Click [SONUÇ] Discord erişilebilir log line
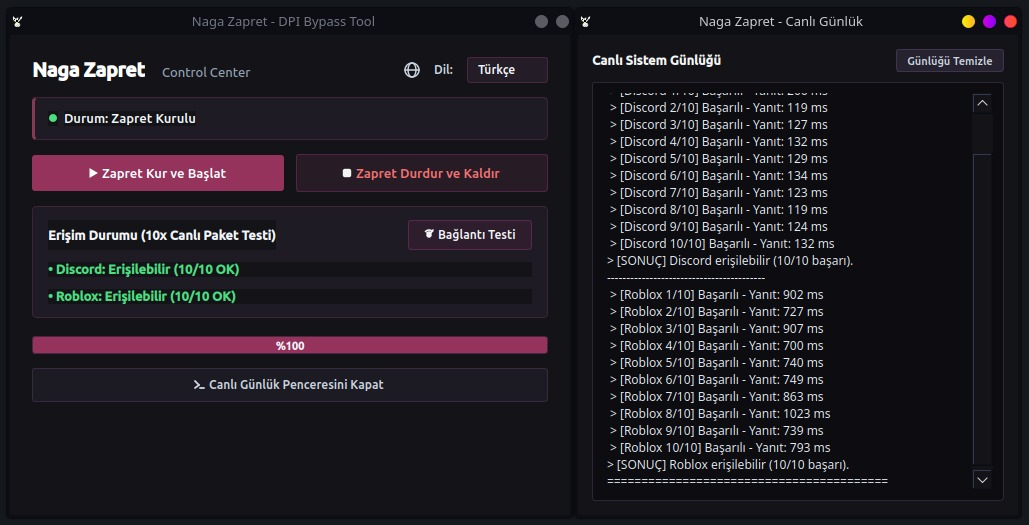The width and height of the screenshot is (1029, 525). (730, 261)
